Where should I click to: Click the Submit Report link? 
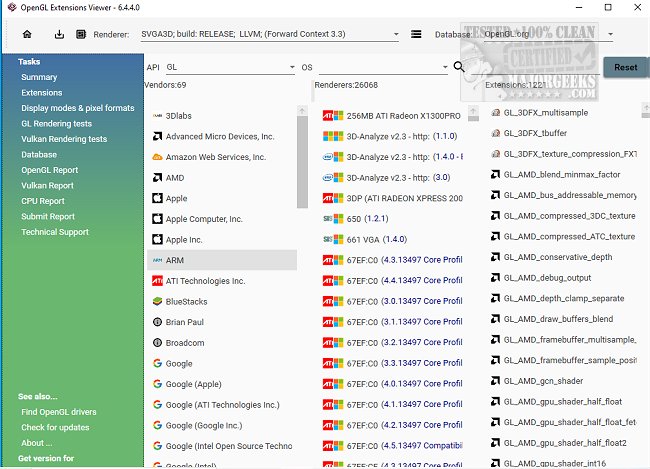(48, 216)
